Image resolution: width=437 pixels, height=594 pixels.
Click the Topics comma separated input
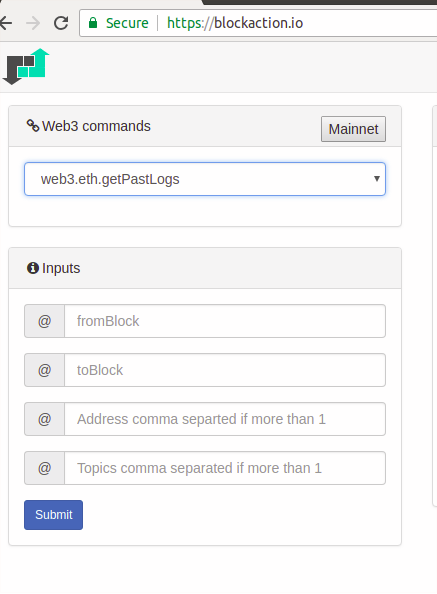(x=225, y=468)
